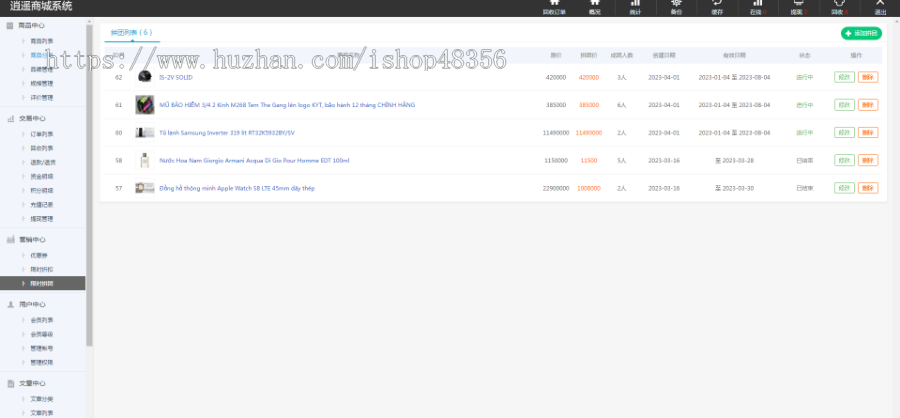This screenshot has height=418, width=900.
Task: Click the date range ending 2023-03-28
Action: (734, 160)
